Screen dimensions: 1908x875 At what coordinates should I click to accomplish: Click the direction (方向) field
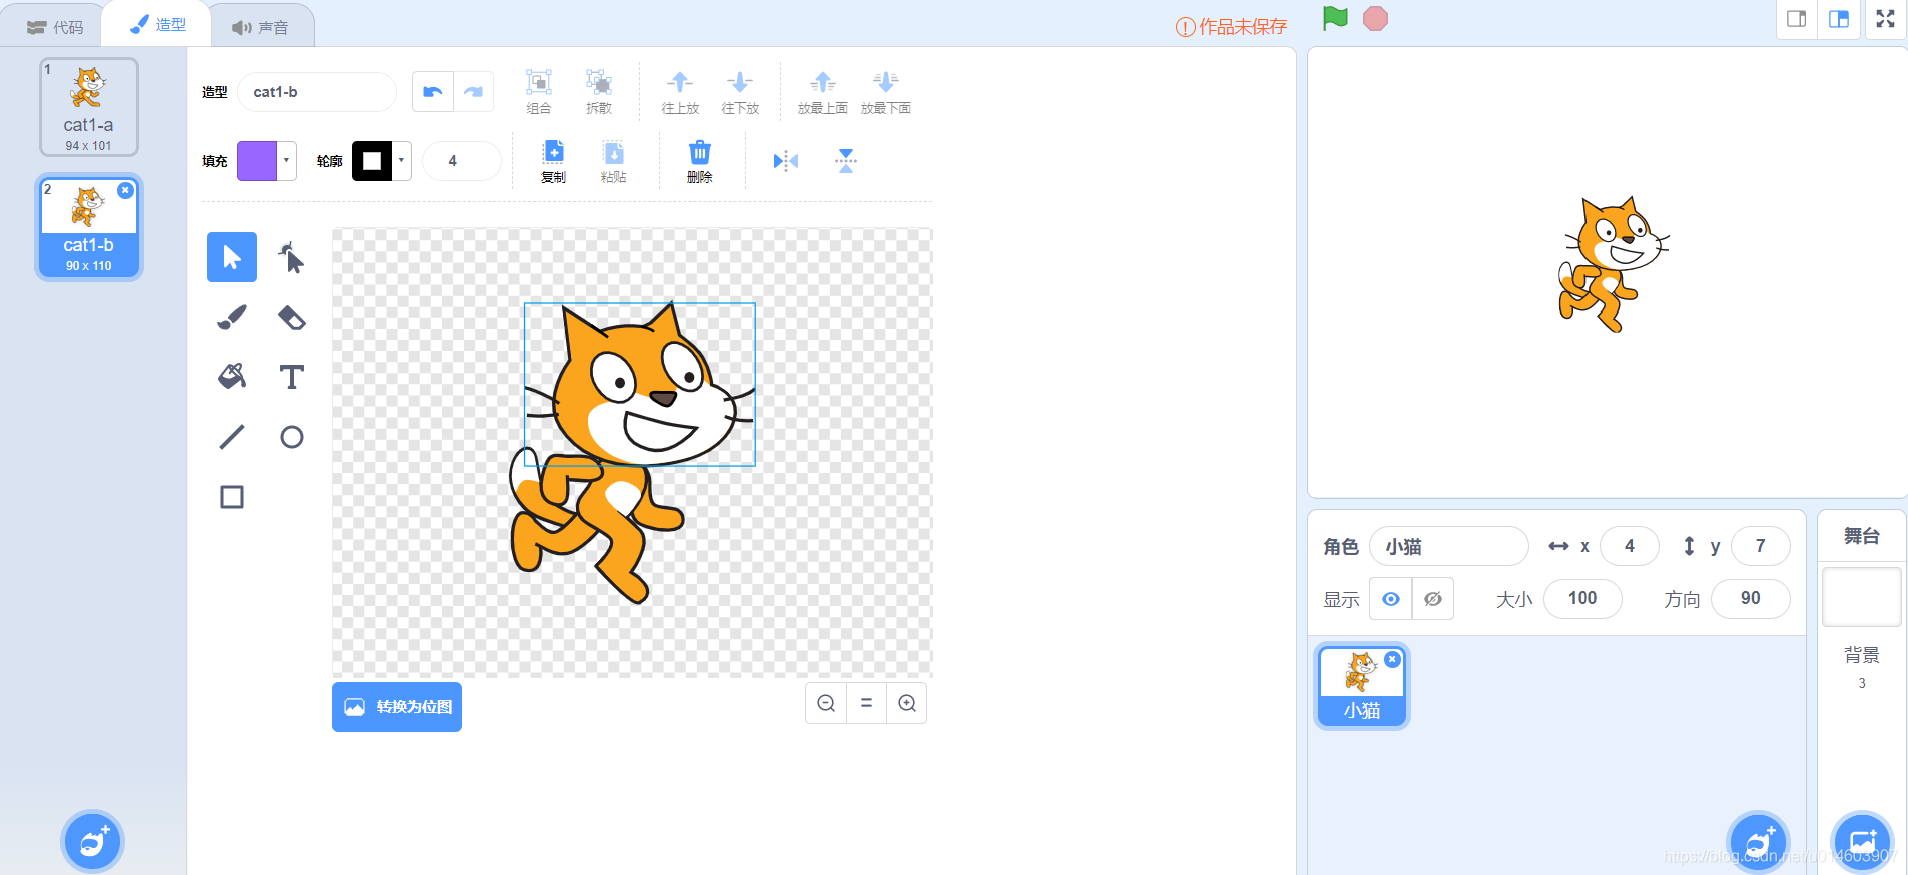pos(1751,599)
